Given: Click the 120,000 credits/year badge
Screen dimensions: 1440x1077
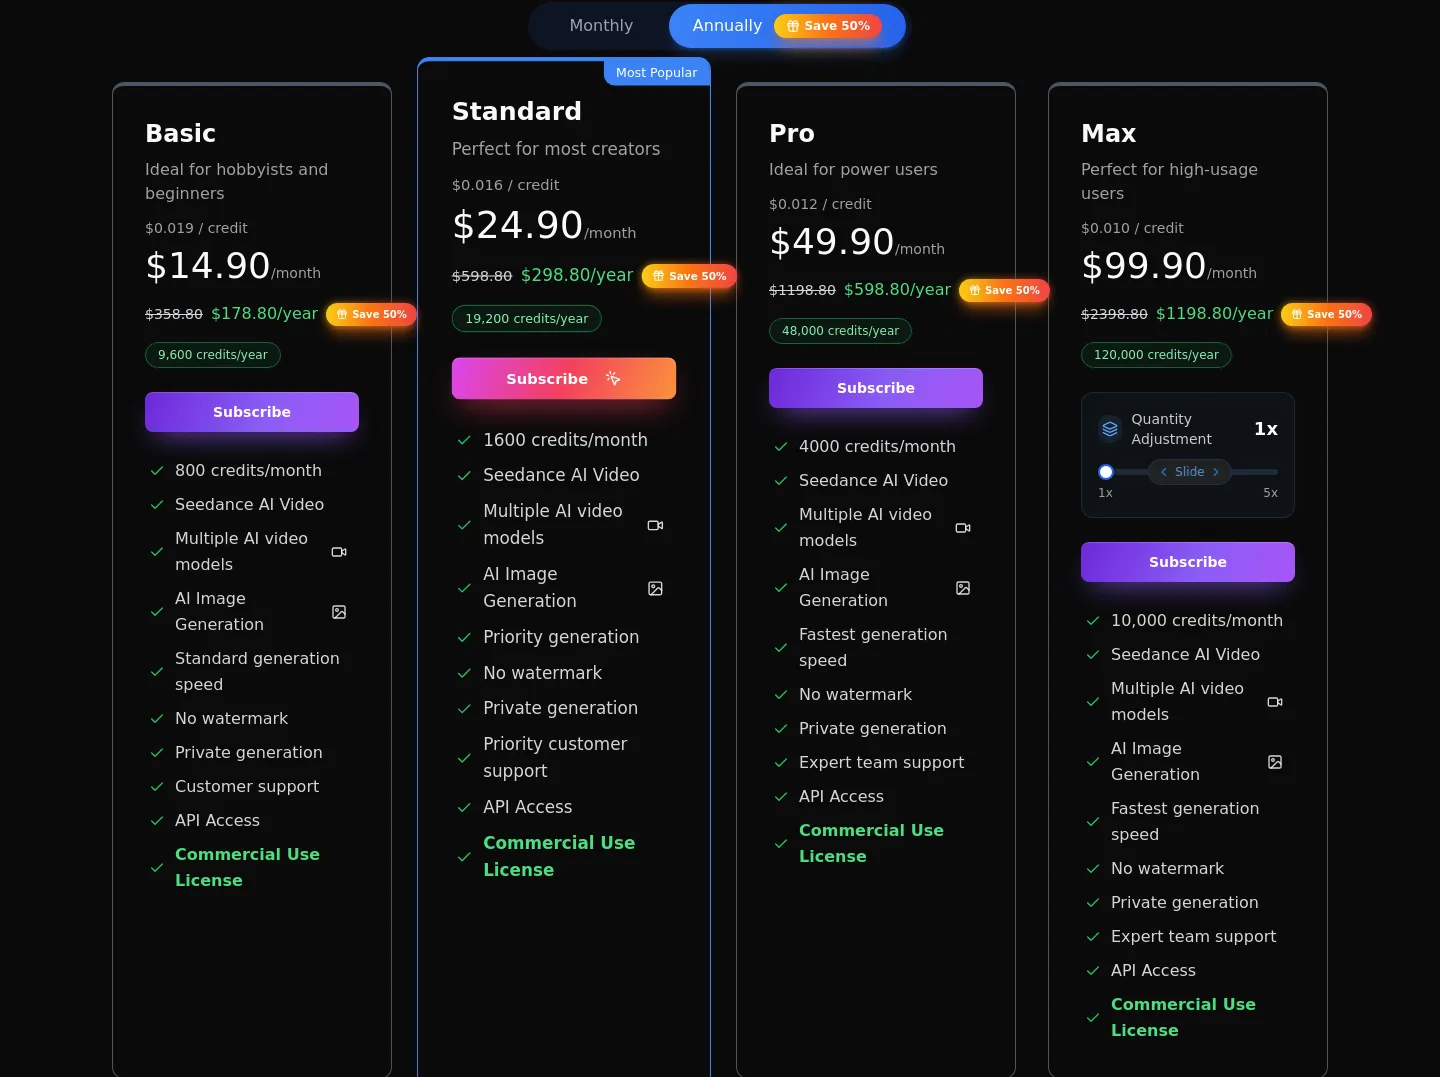Looking at the screenshot, I should pos(1156,355).
